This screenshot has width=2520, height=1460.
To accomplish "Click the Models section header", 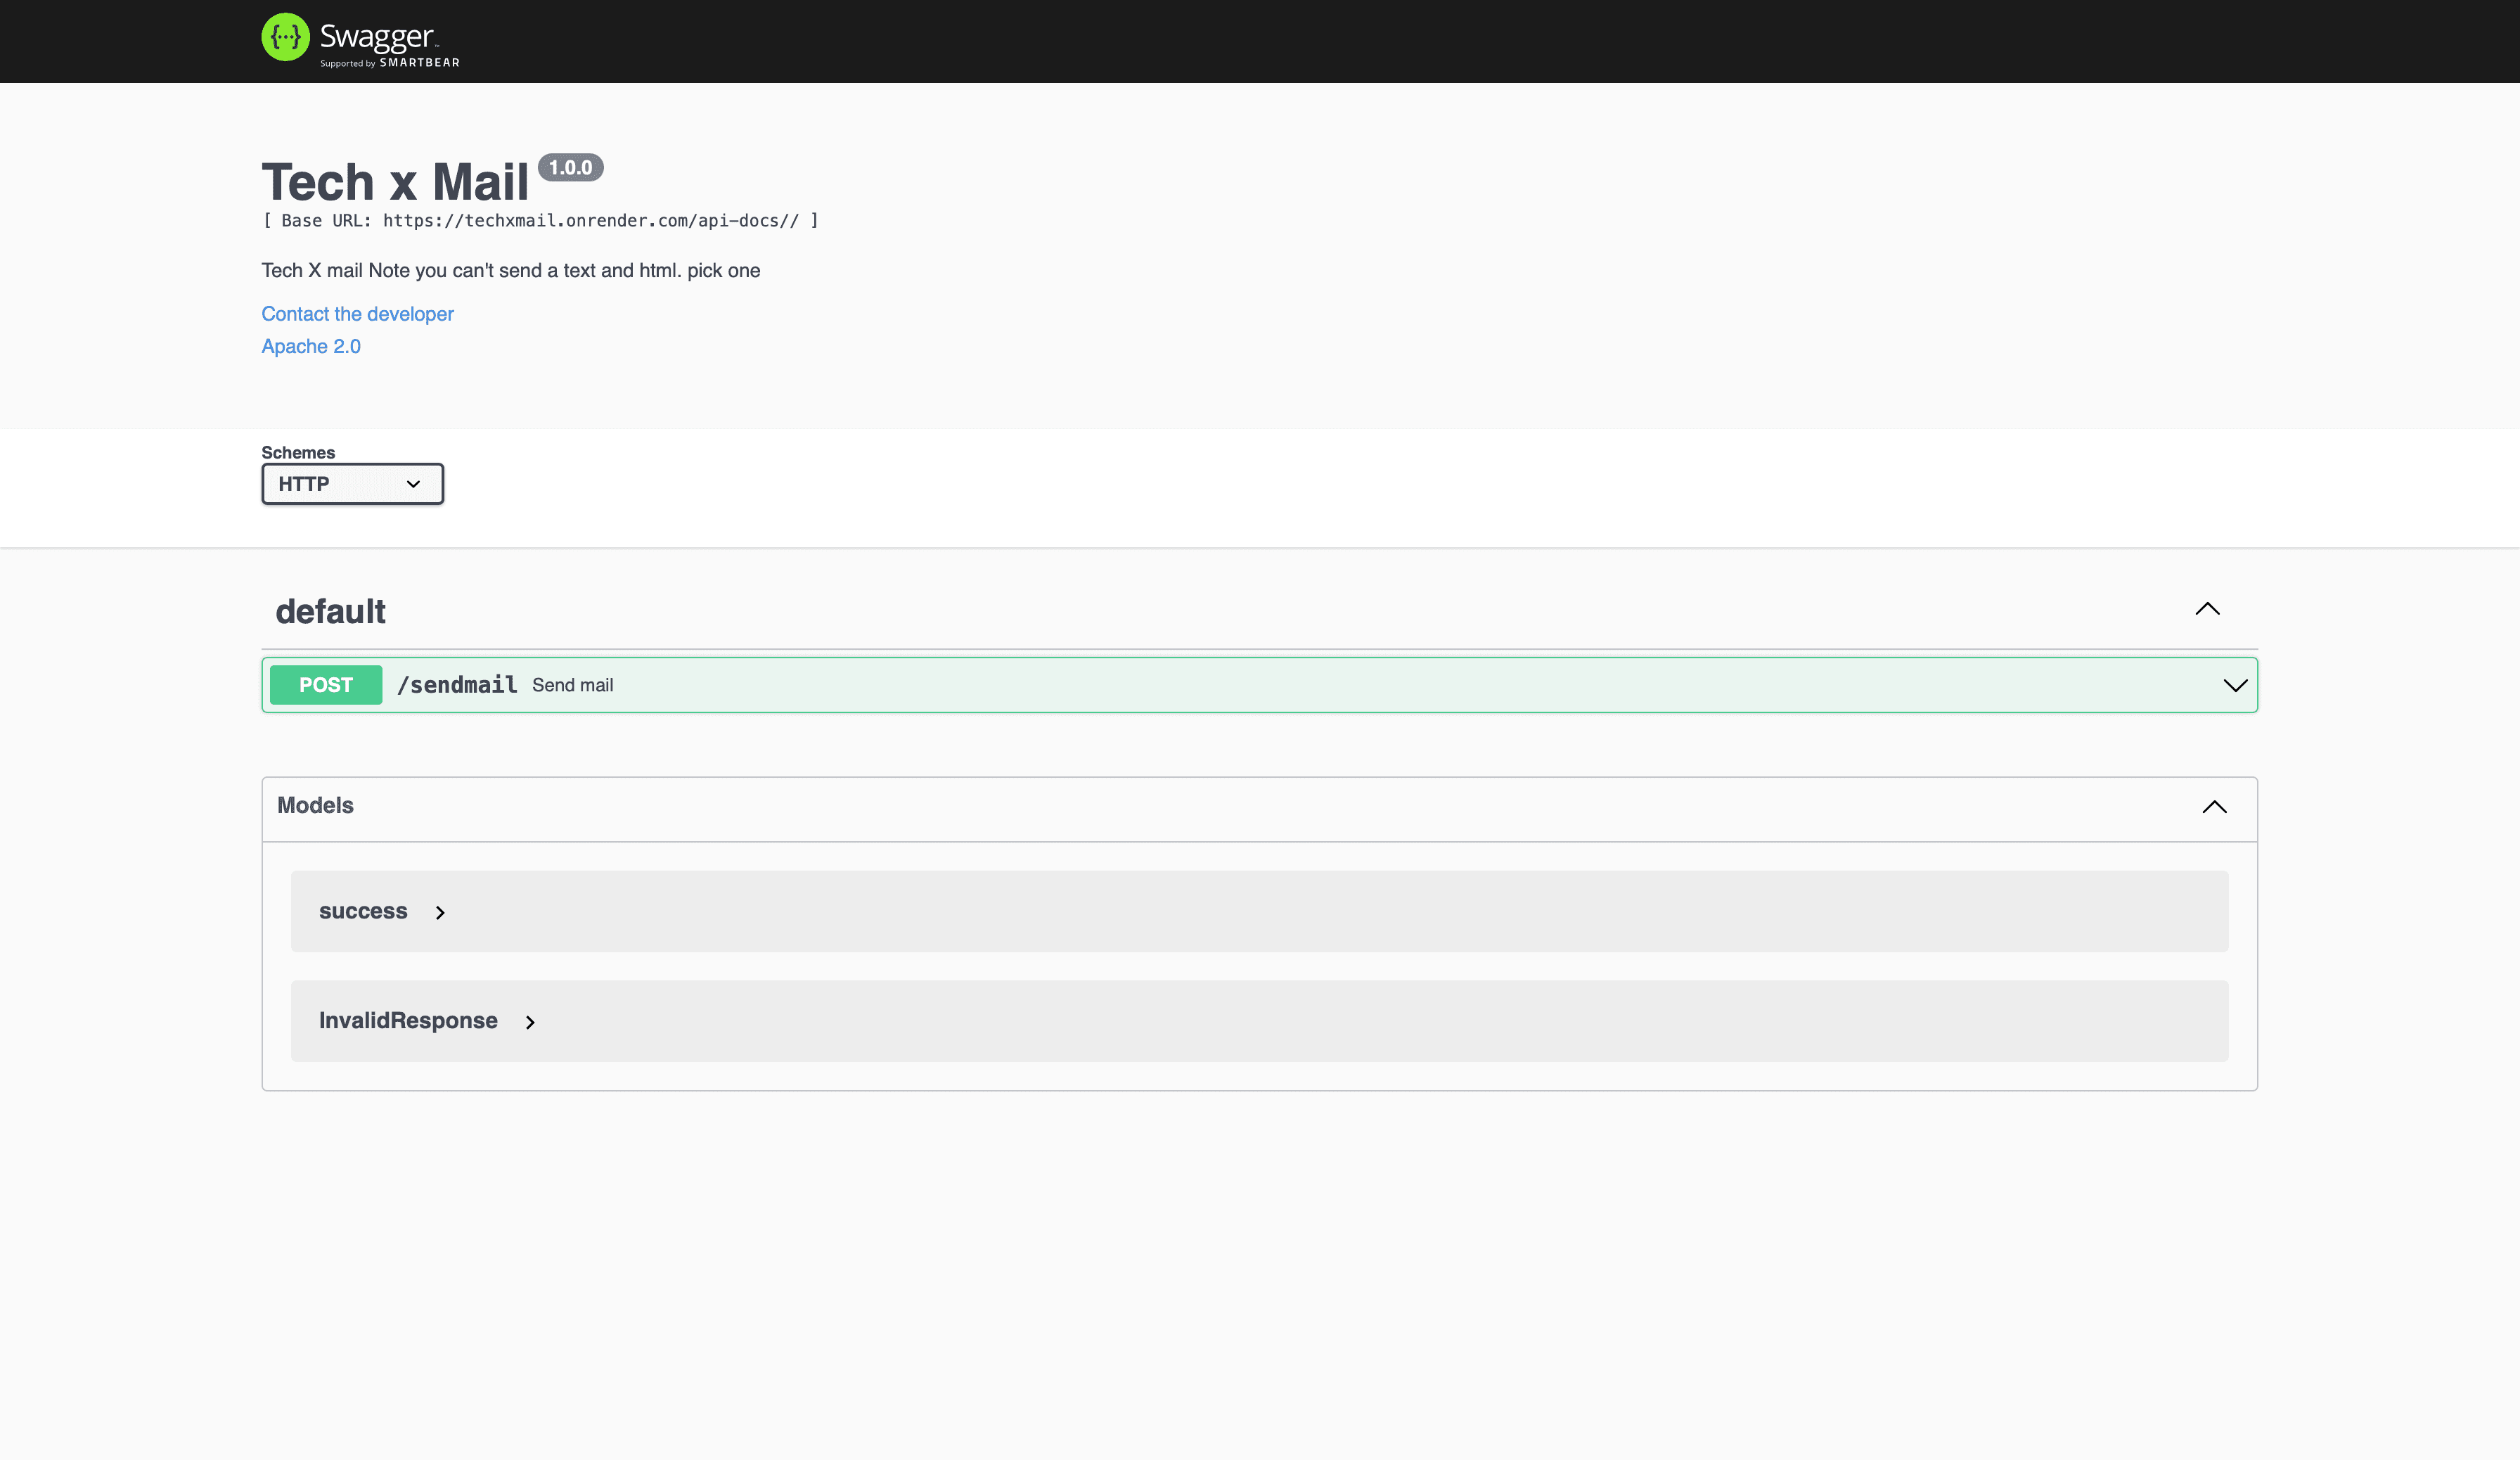I will (x=315, y=805).
